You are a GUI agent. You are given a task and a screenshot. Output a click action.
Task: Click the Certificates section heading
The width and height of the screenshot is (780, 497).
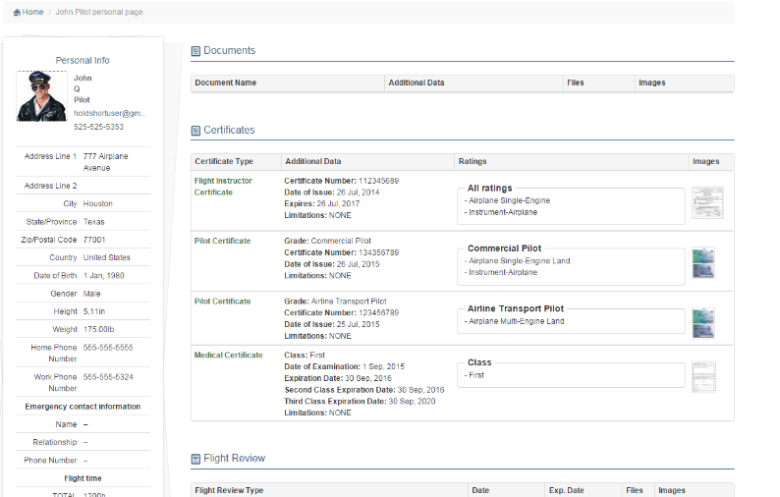[229, 130]
